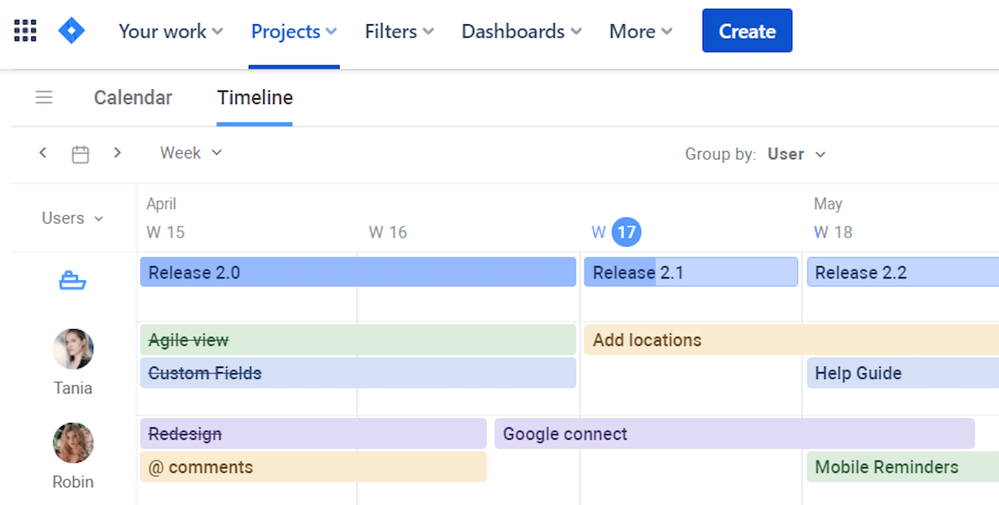The image size is (999, 505).
Task: Open the Dashboards dropdown
Action: (x=521, y=31)
